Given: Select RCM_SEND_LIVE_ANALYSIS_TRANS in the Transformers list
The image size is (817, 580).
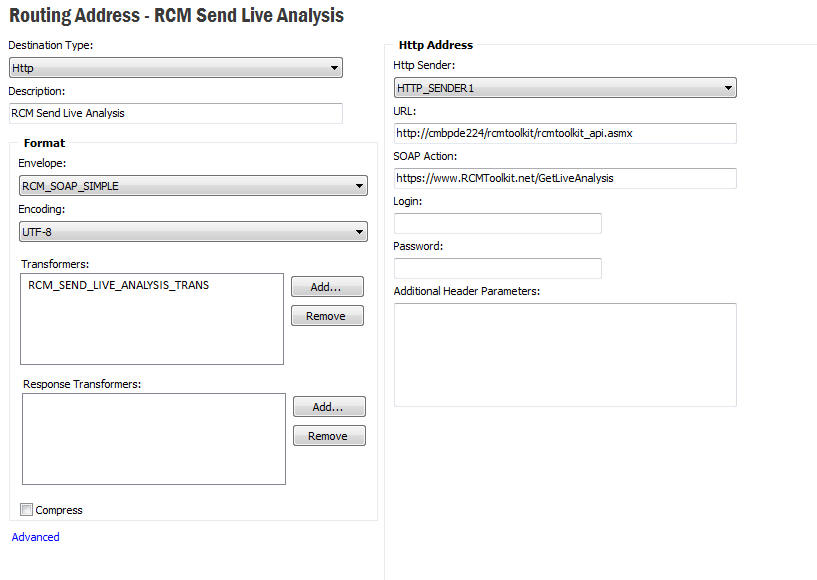Looking at the screenshot, I should 118,285.
